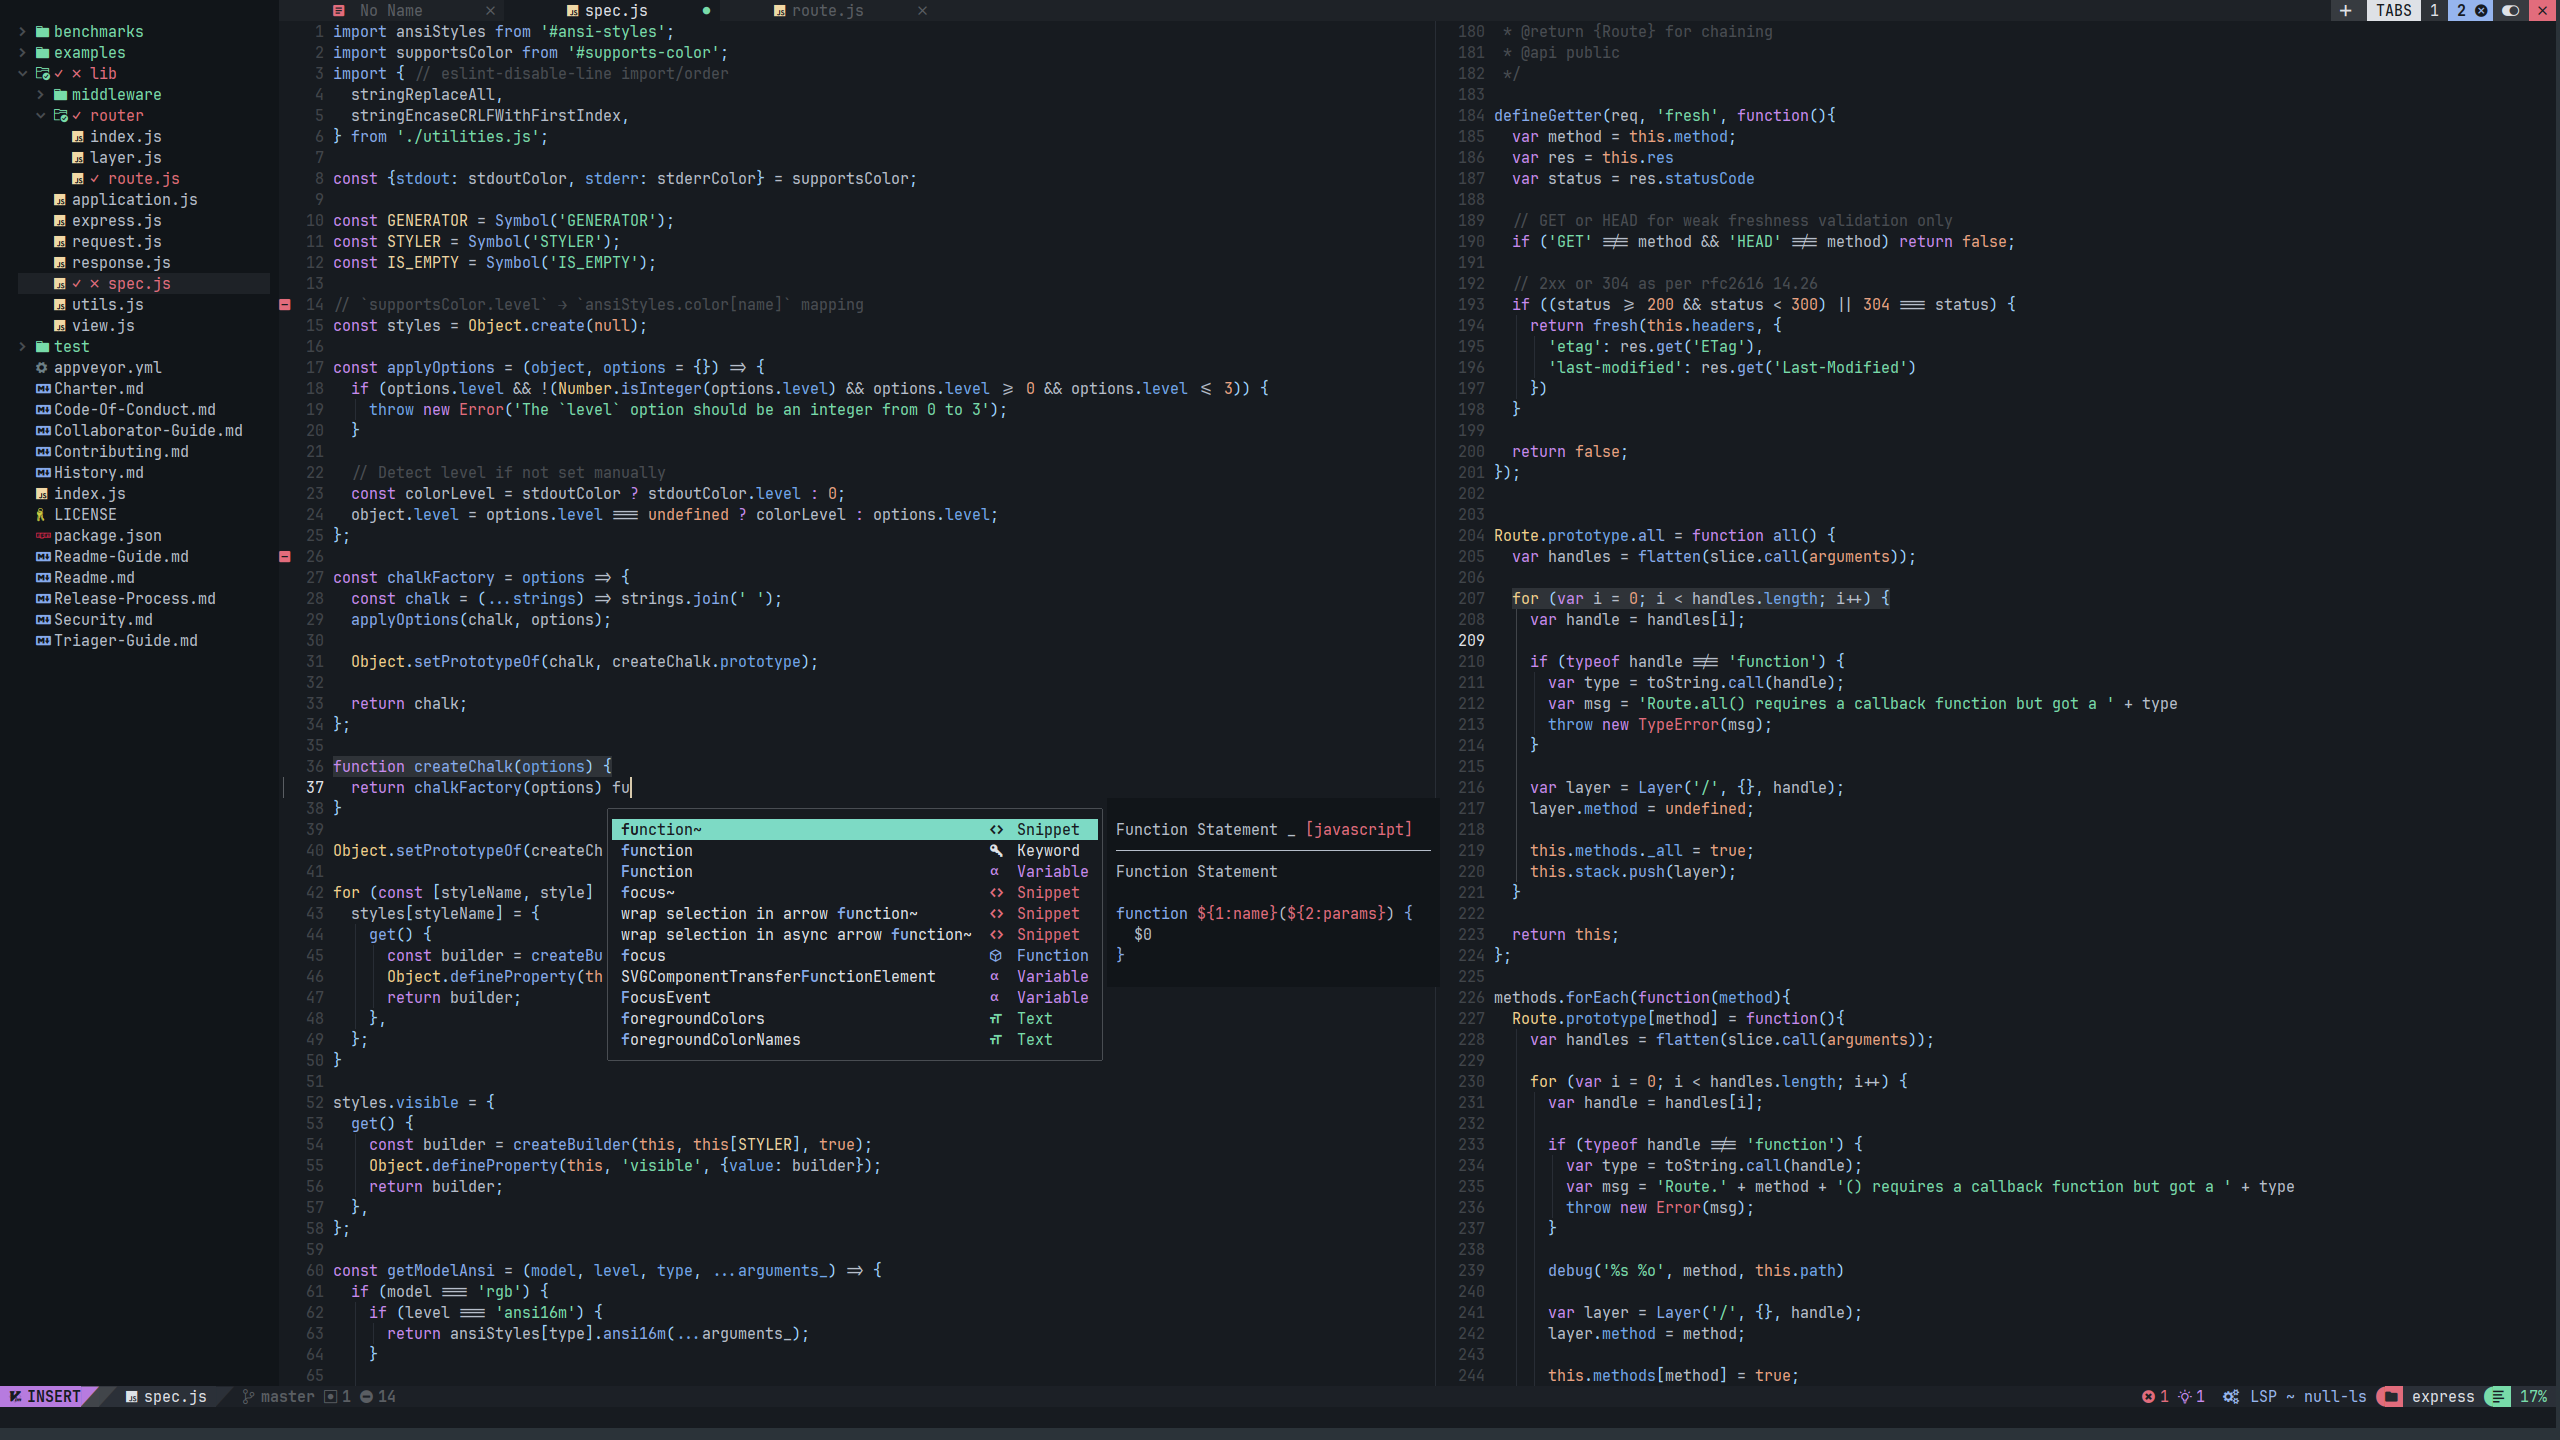Click the test folder icon
2560x1440 pixels.
[x=42, y=347]
